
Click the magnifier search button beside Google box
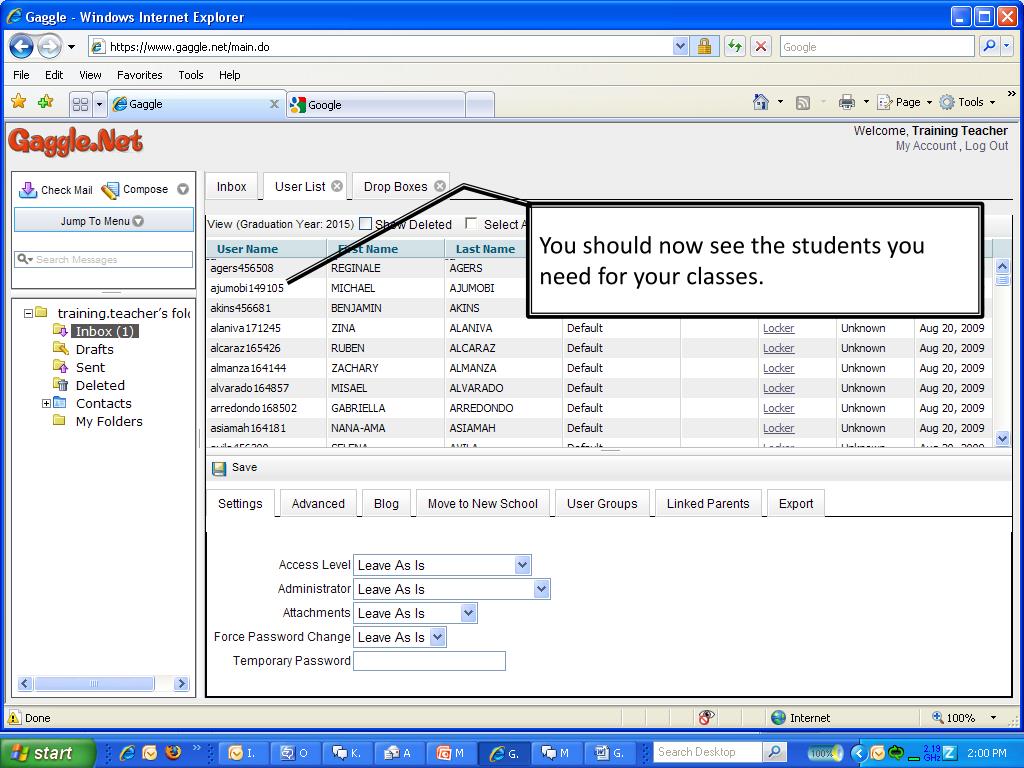(989, 46)
